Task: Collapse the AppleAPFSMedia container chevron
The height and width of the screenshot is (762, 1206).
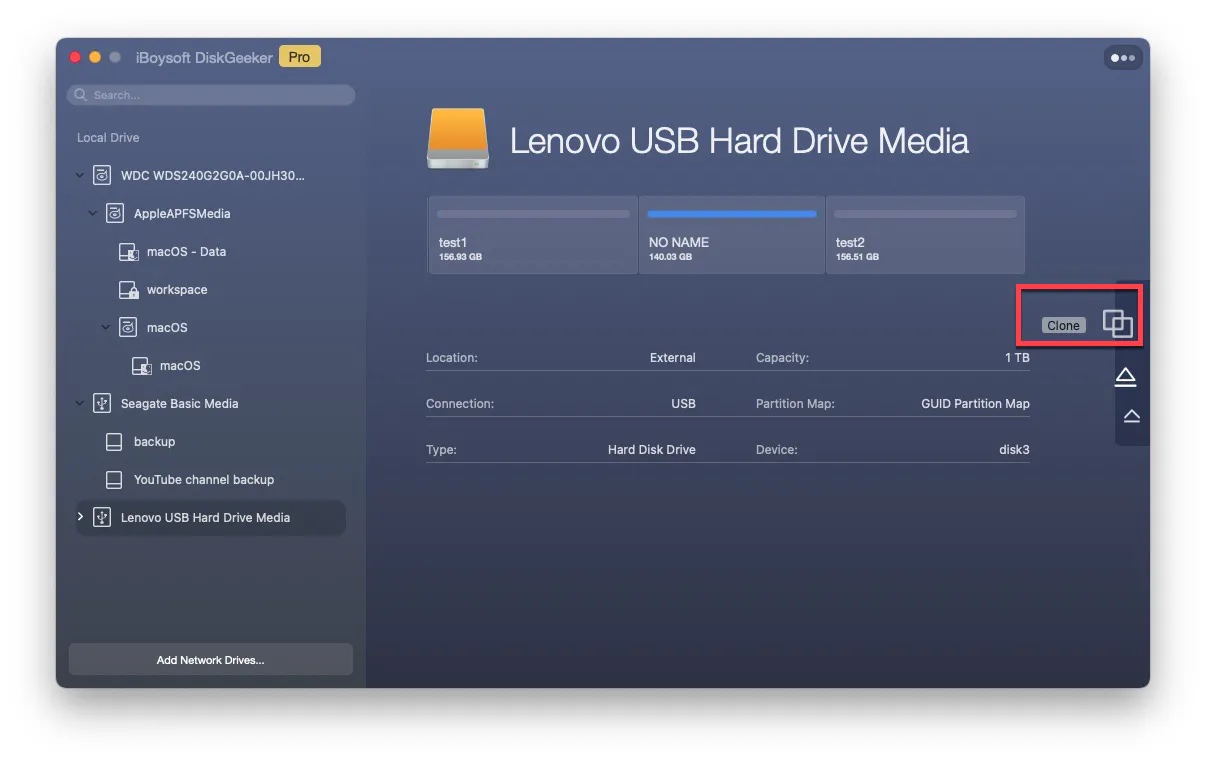Action: pos(93,214)
